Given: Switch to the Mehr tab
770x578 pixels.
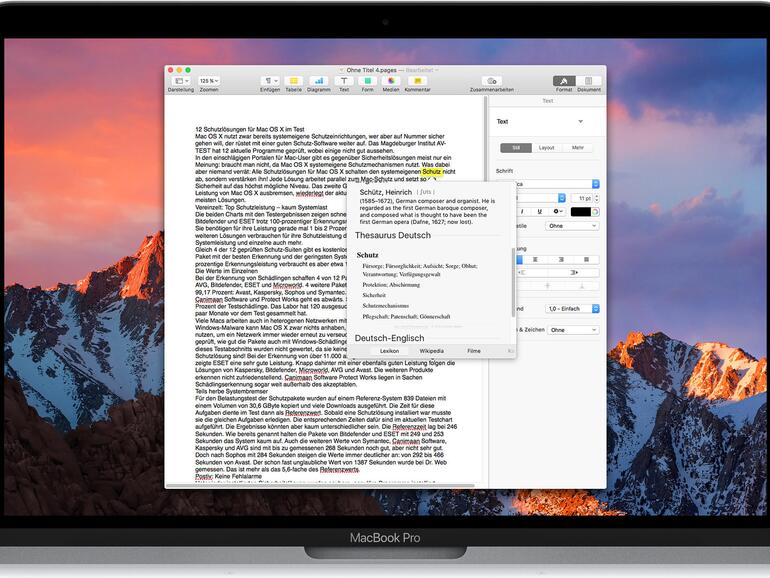Looking at the screenshot, I should (578, 148).
